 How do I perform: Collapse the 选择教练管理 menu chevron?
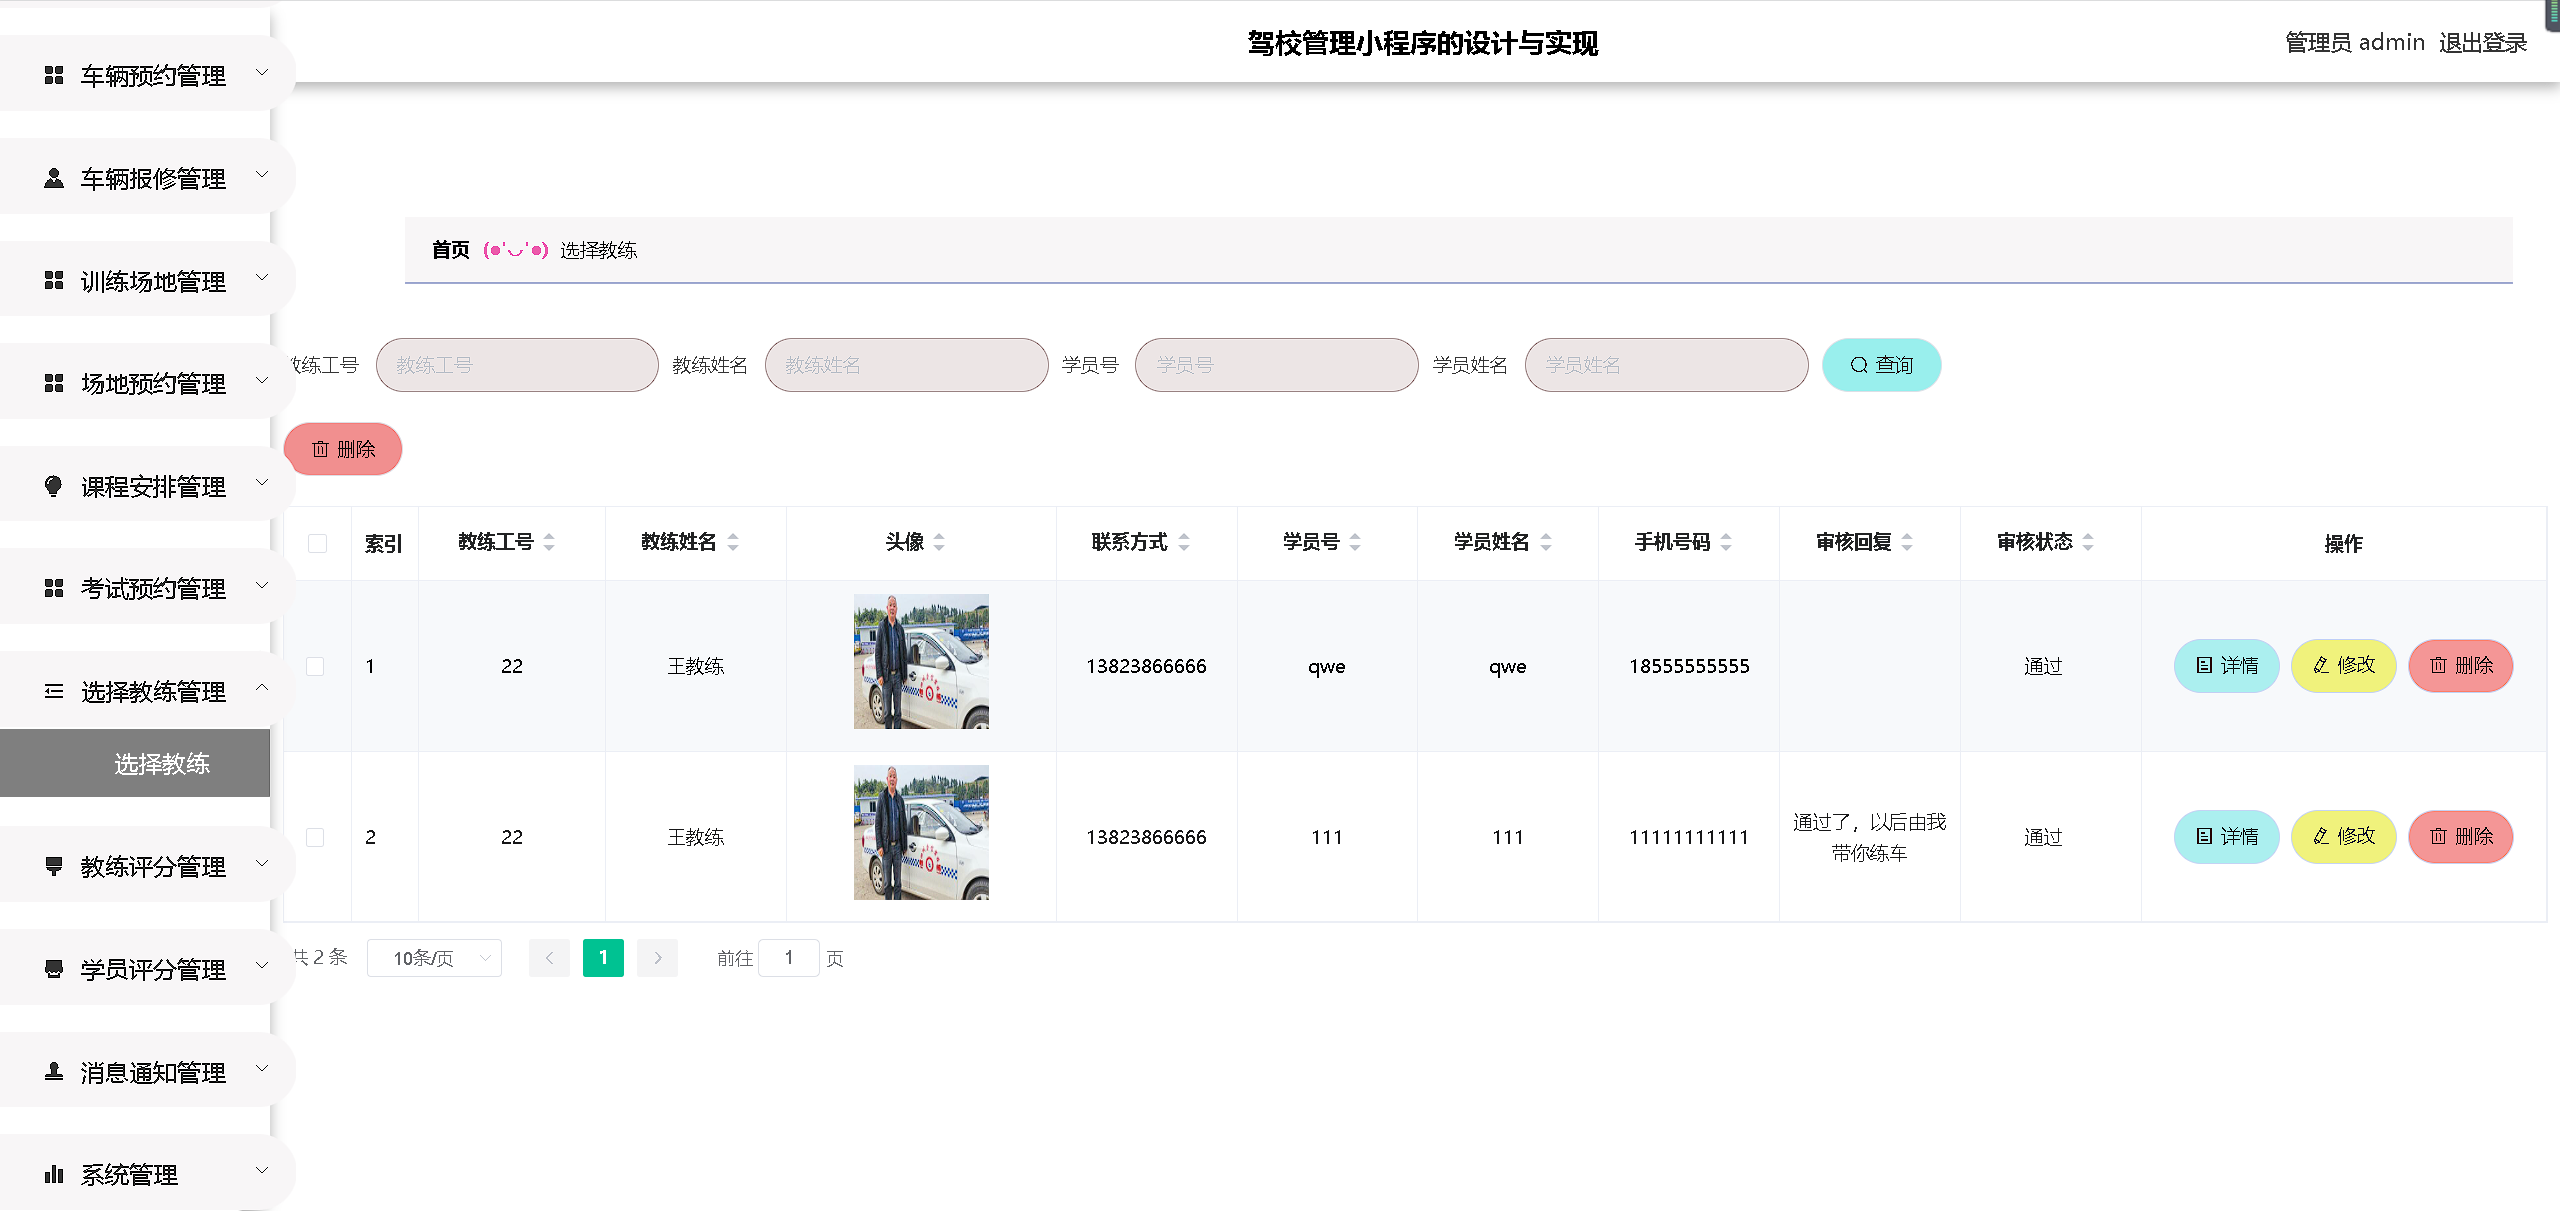(x=262, y=687)
